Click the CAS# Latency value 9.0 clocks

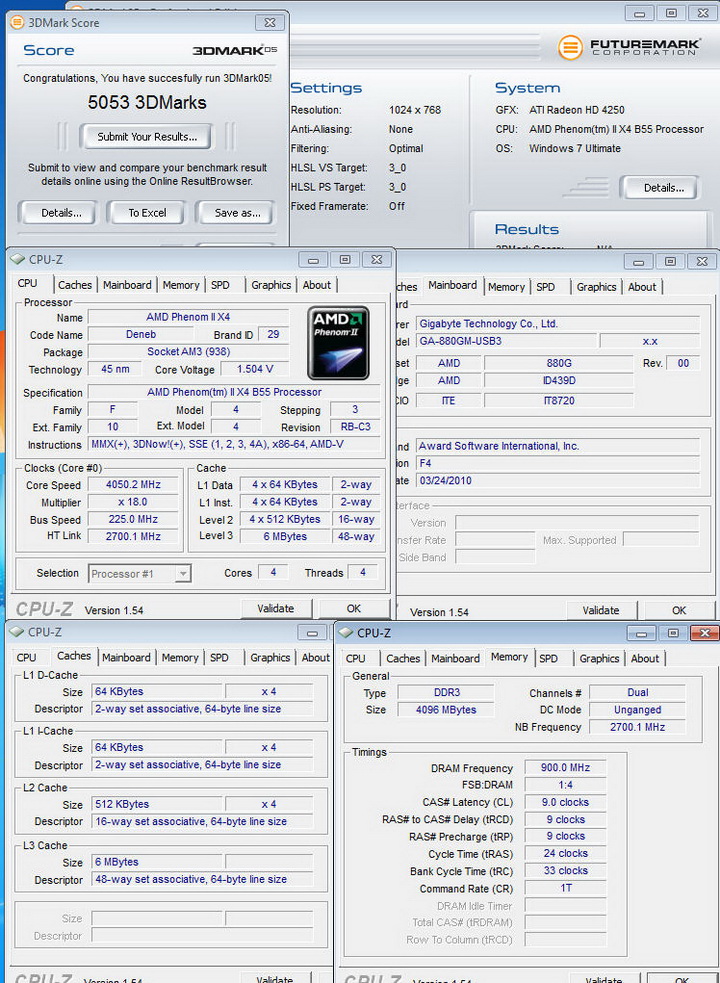[565, 802]
